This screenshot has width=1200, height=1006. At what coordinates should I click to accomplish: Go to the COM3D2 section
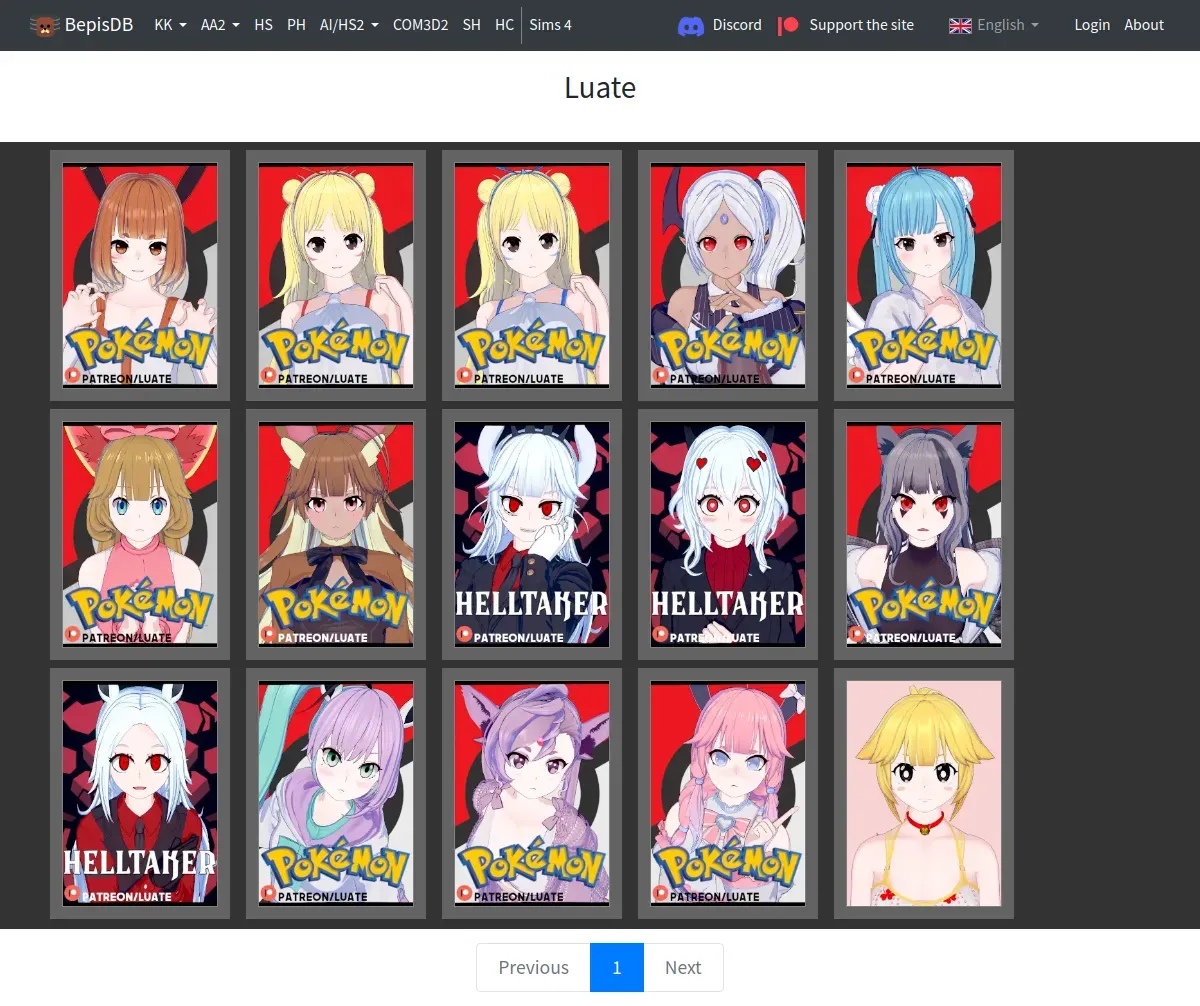[x=420, y=25]
